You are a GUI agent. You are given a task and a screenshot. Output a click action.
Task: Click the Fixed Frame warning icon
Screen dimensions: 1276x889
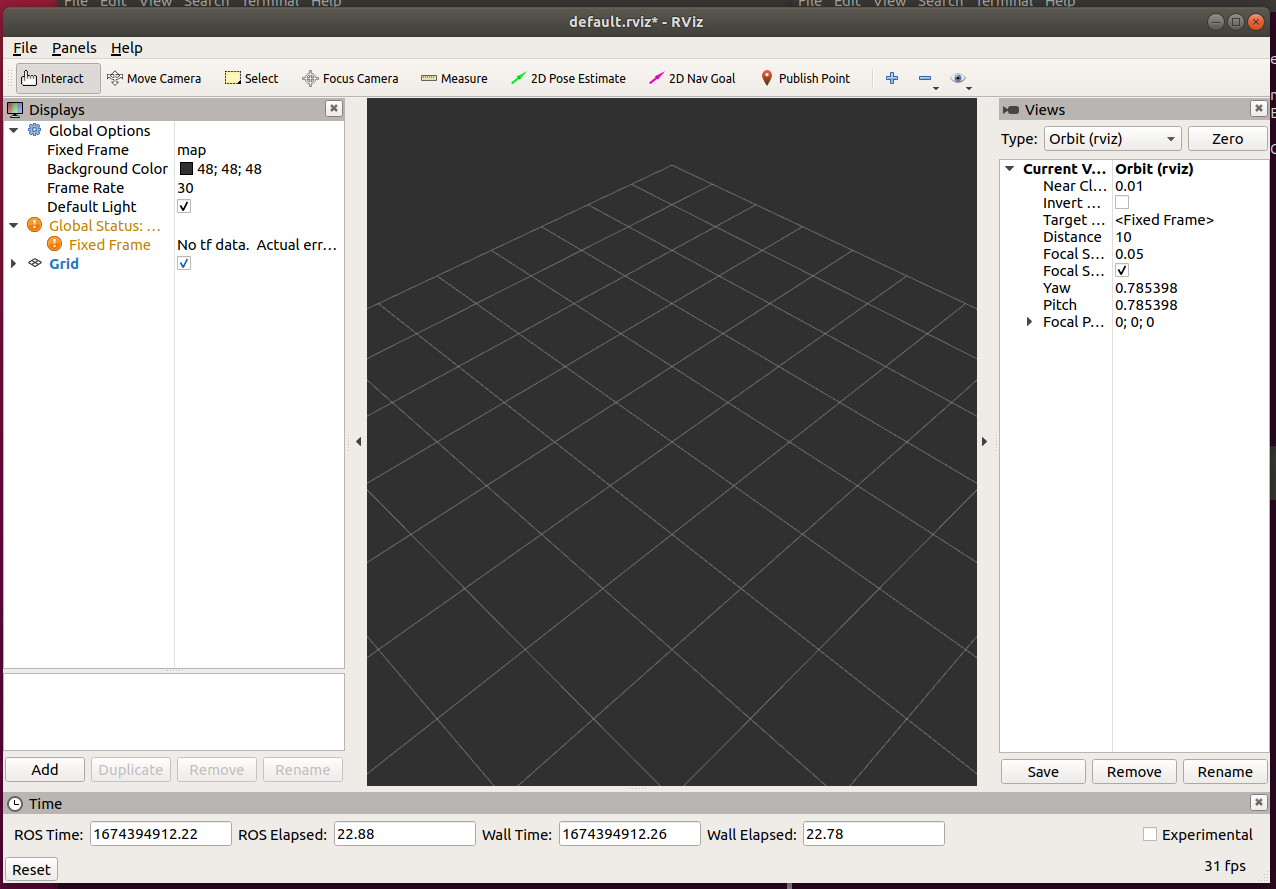click(x=55, y=244)
